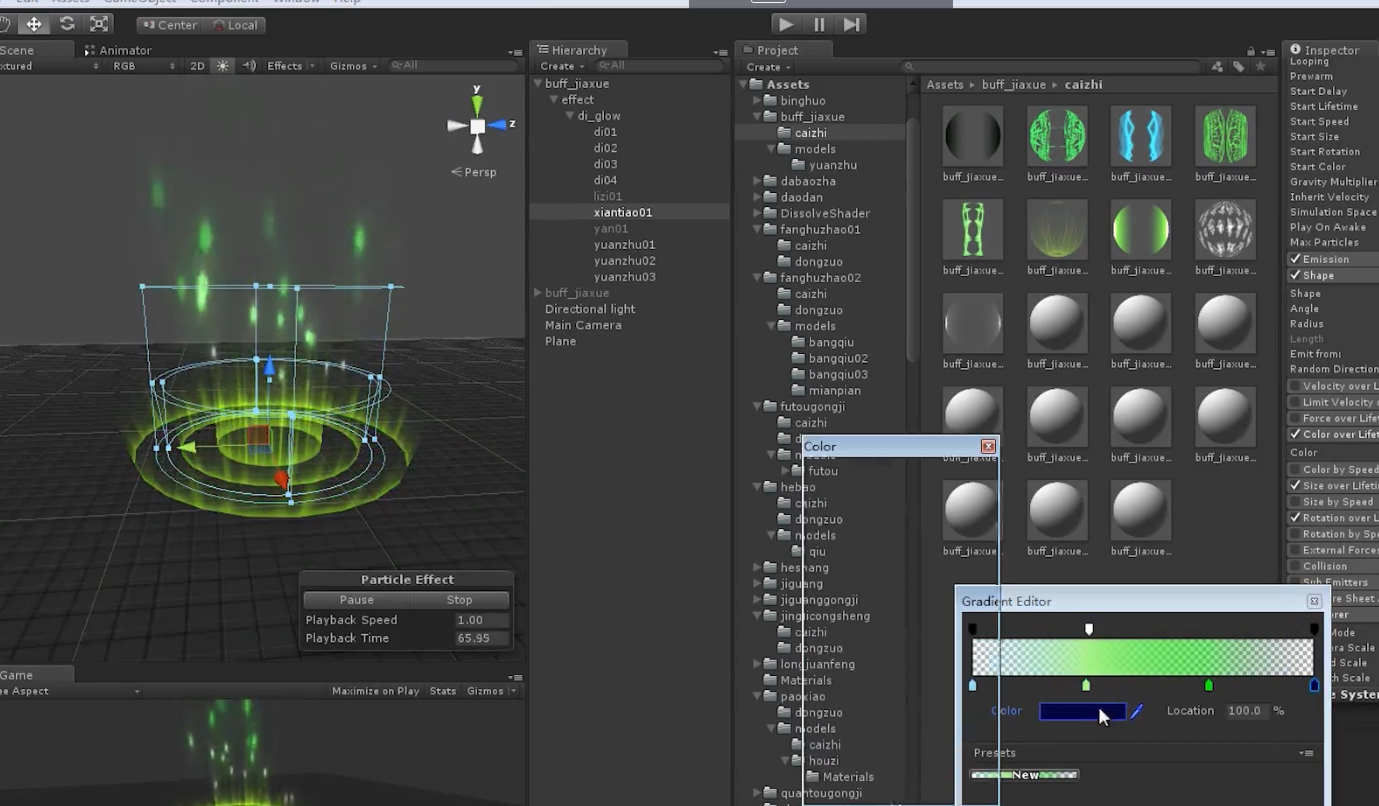The width and height of the screenshot is (1379, 806).
Task: Click Stats button in Game view
Action: tap(442, 691)
